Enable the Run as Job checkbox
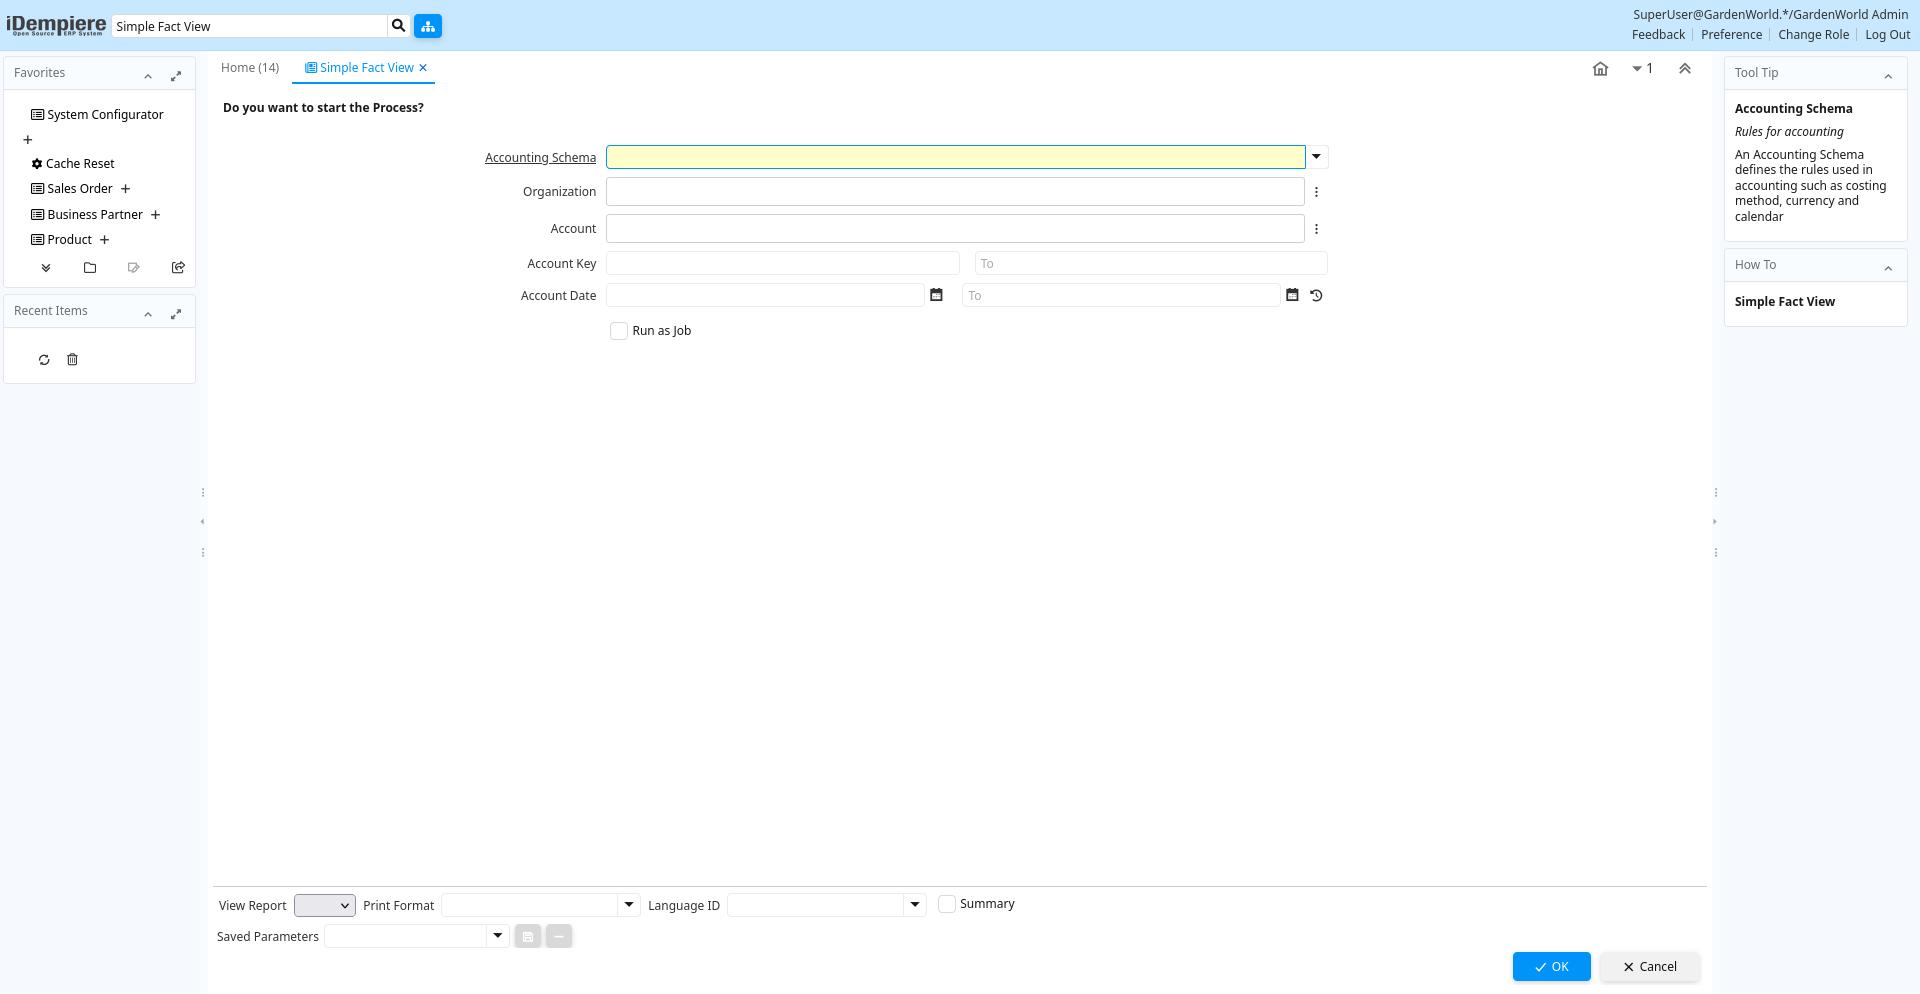 619,331
